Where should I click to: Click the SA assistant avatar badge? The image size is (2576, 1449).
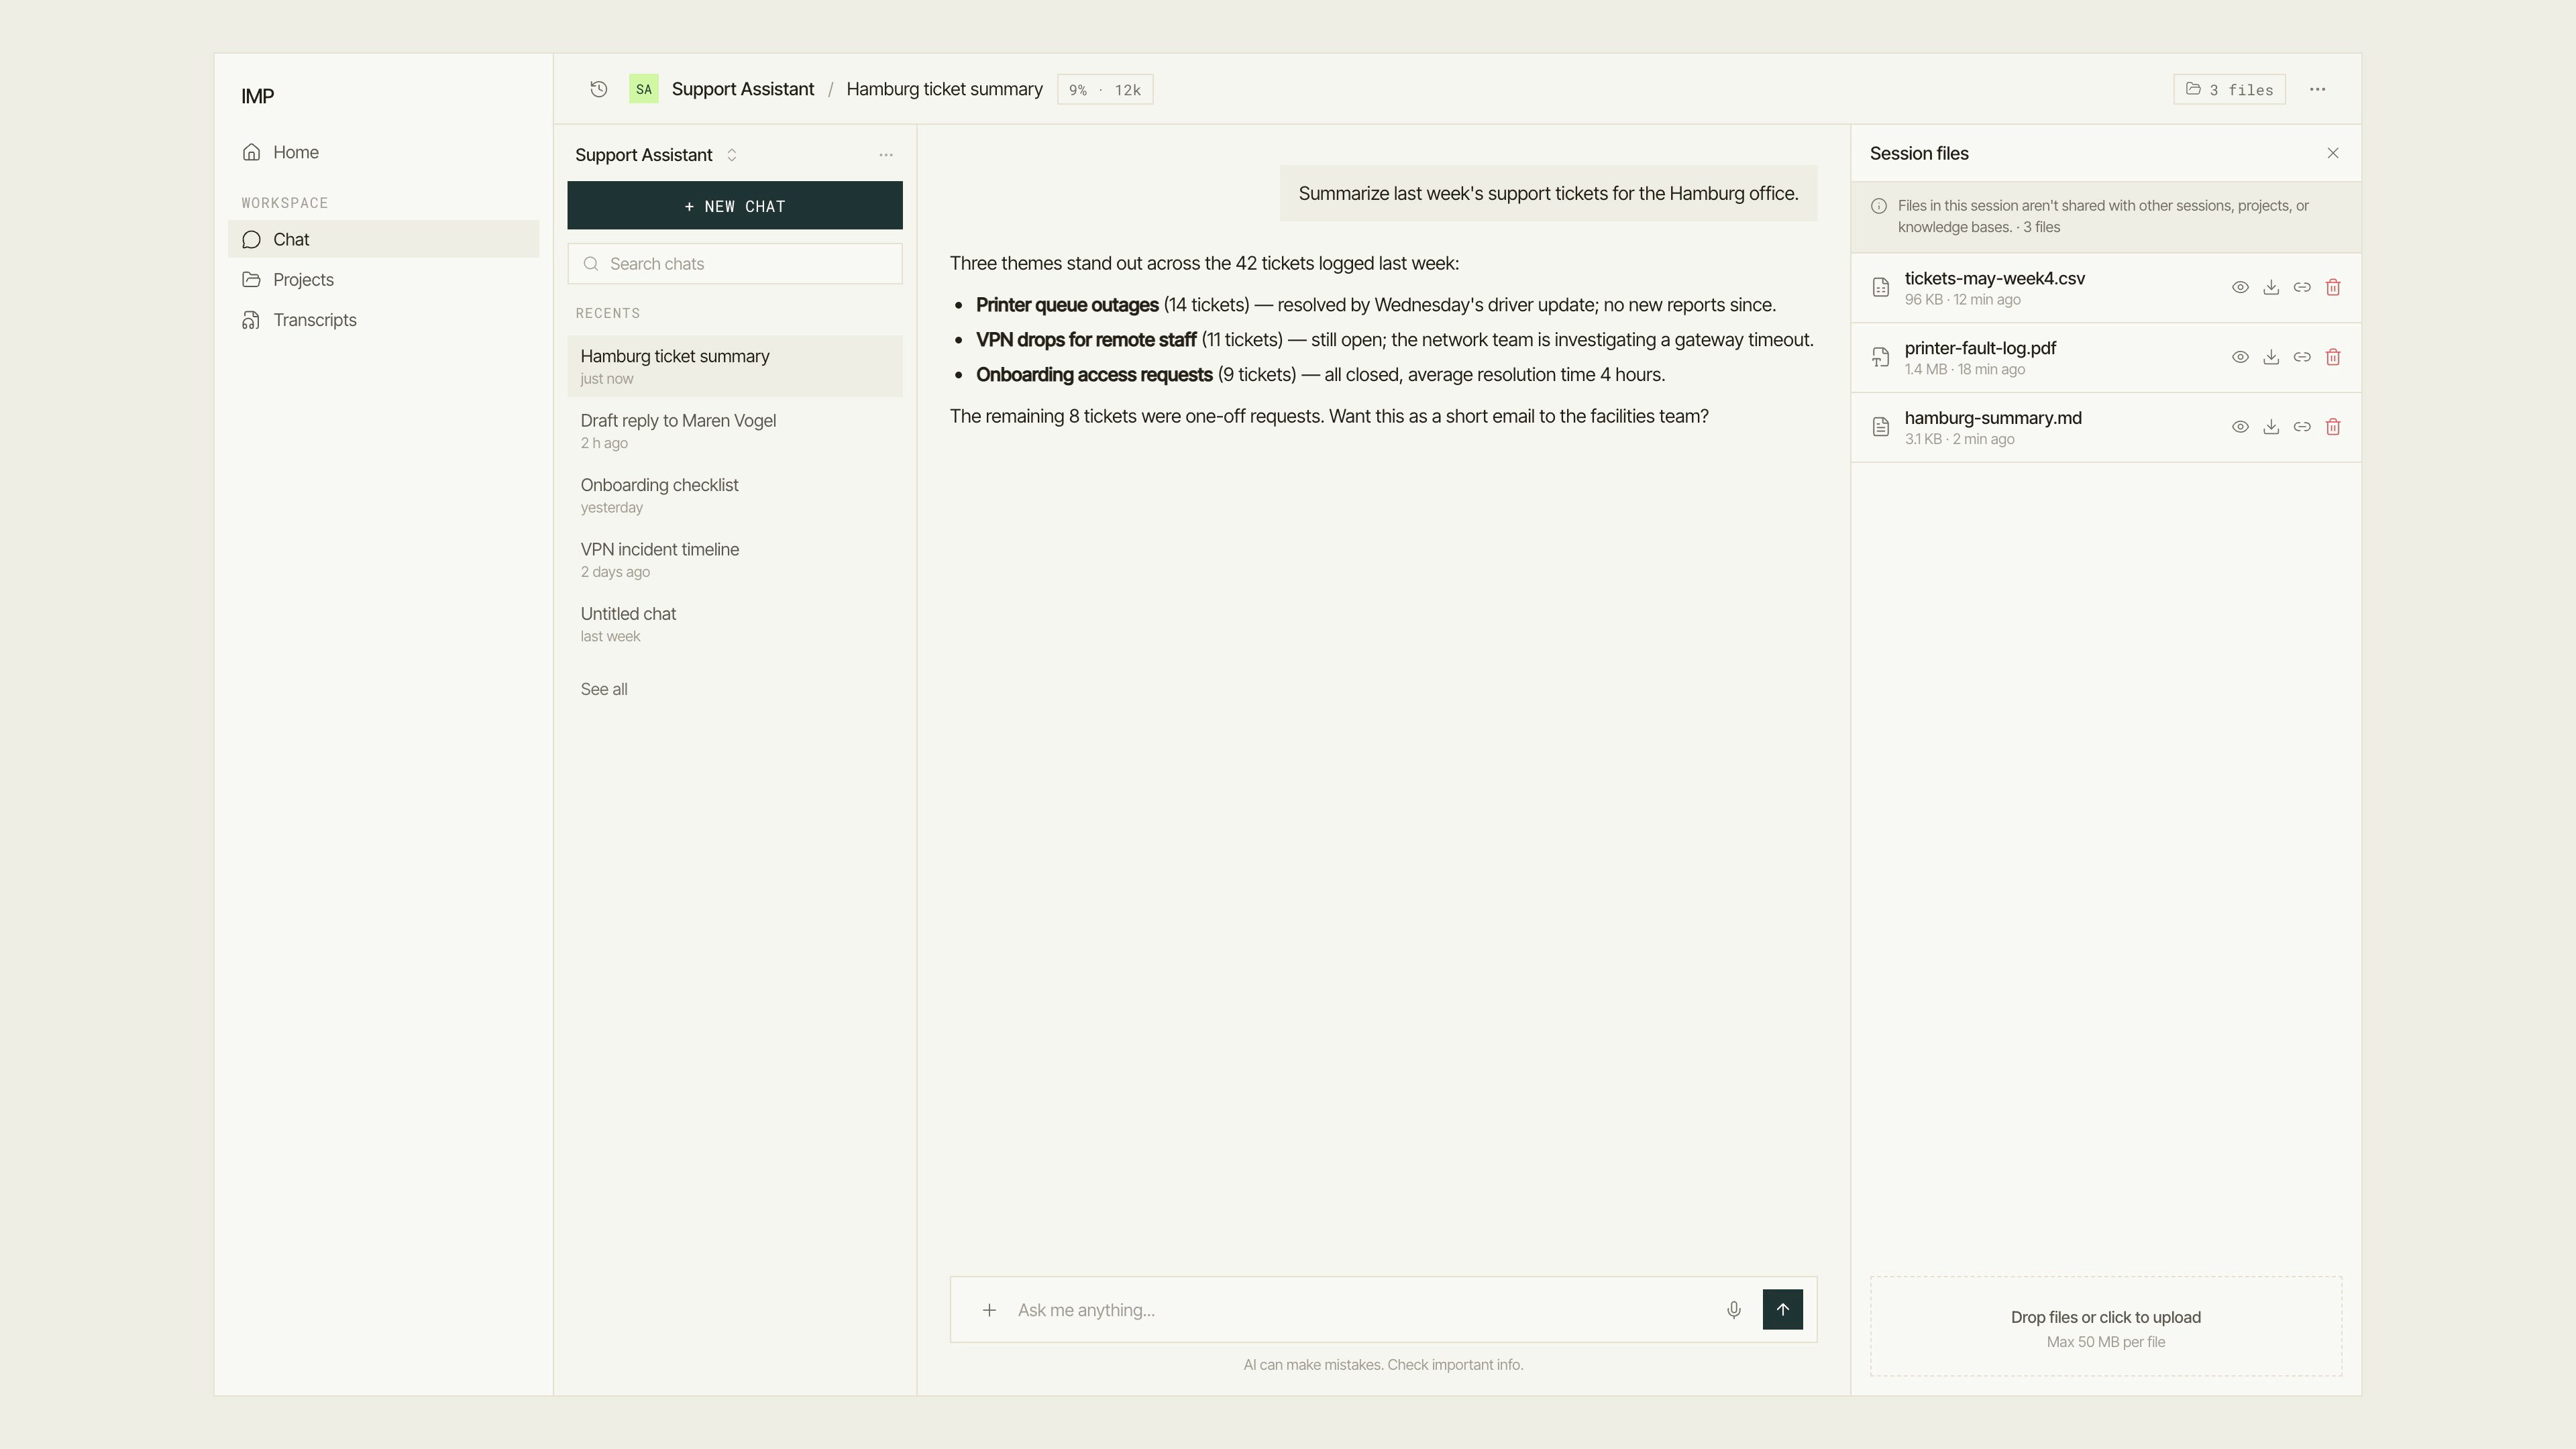(643, 89)
